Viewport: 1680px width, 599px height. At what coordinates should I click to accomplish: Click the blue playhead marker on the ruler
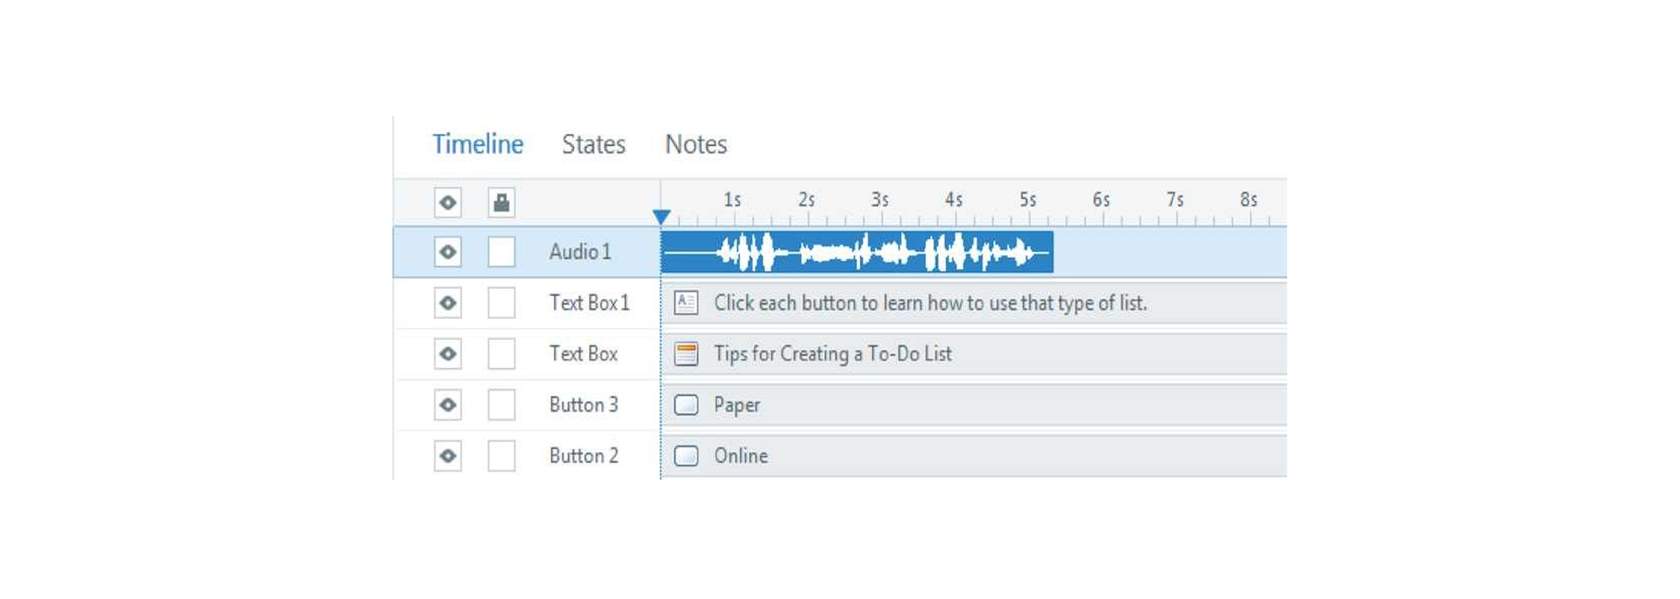pyautogui.click(x=661, y=217)
